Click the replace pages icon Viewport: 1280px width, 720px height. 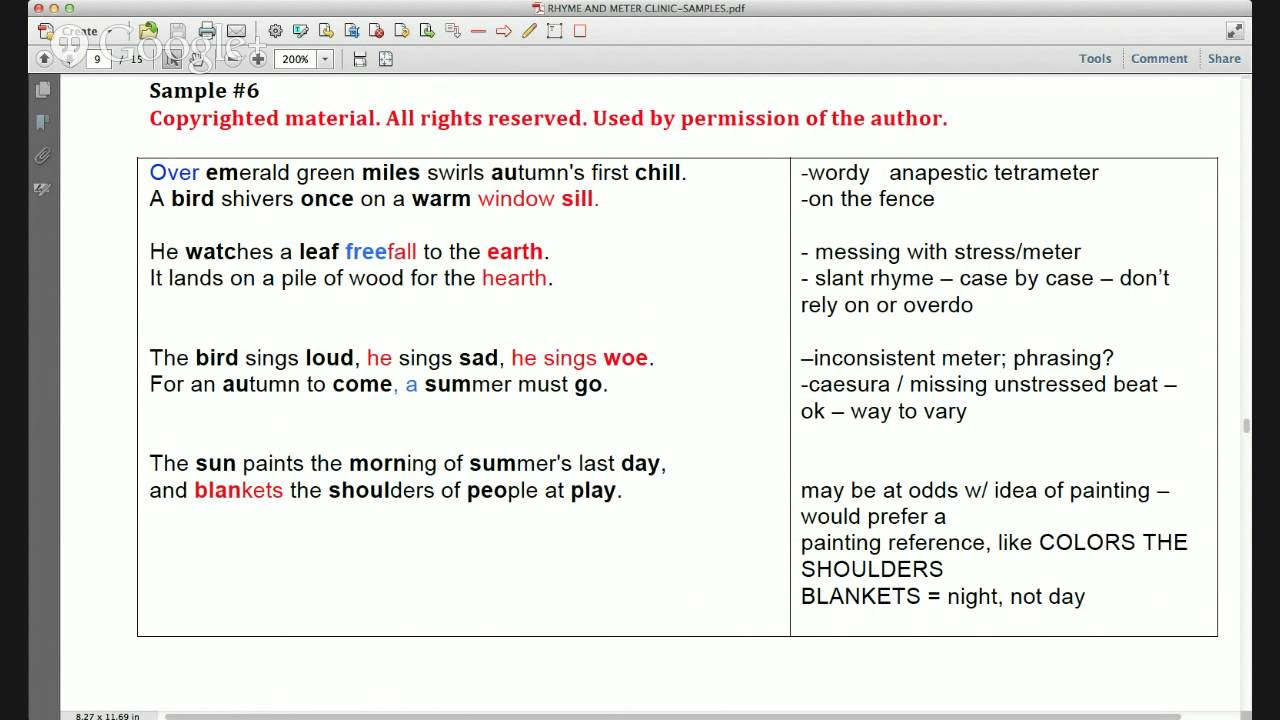351,31
